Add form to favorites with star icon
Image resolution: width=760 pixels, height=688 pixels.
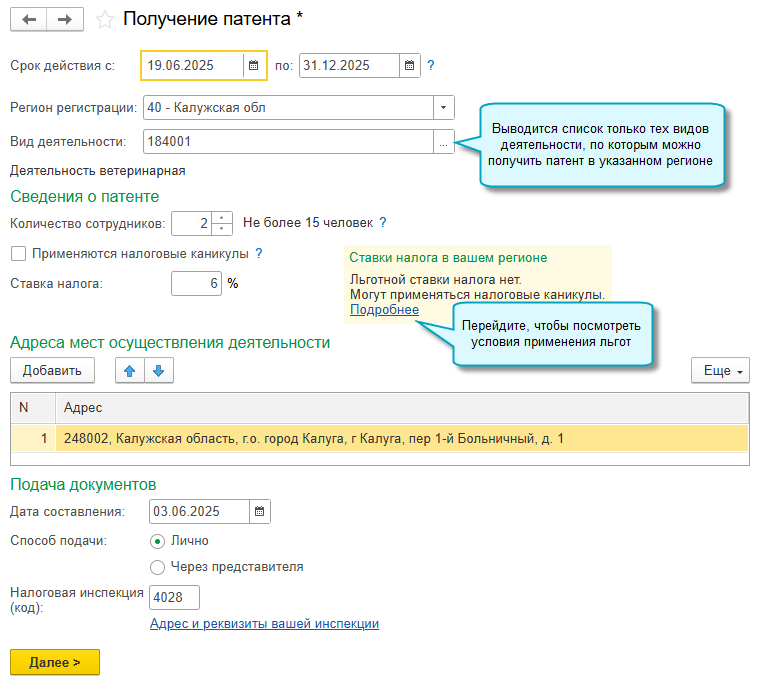click(x=104, y=20)
